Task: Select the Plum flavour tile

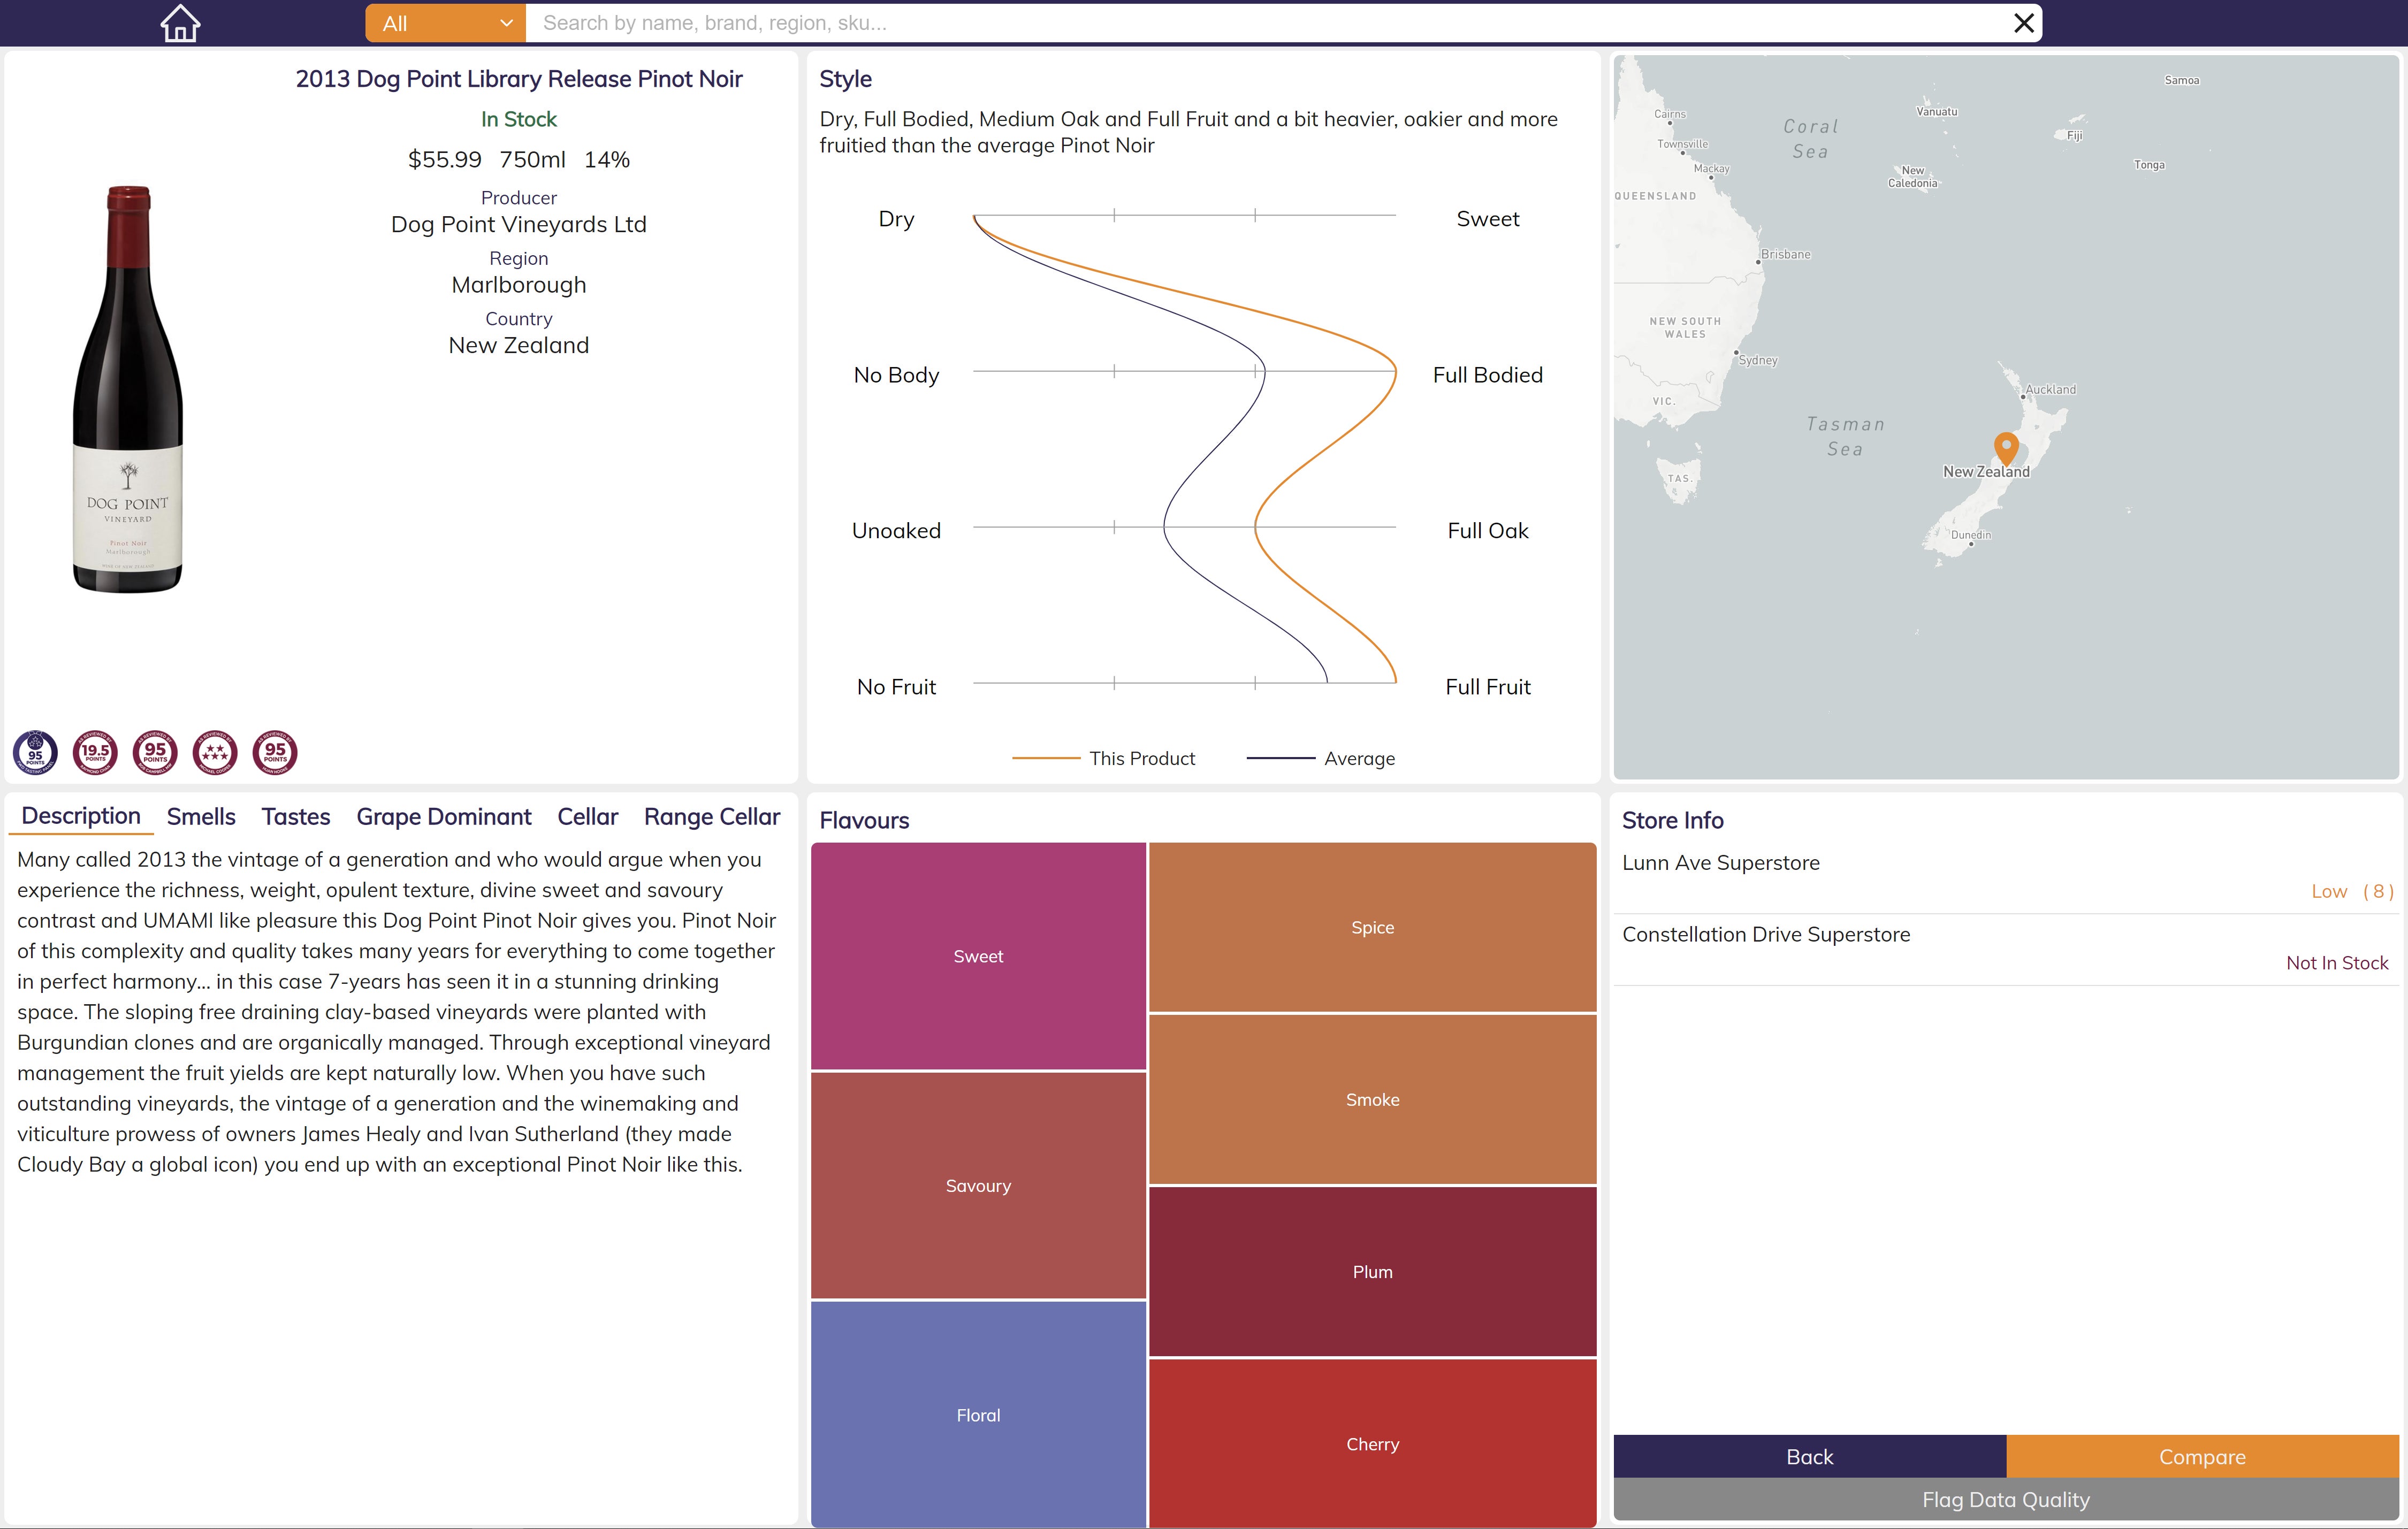Action: pyautogui.click(x=1372, y=1271)
